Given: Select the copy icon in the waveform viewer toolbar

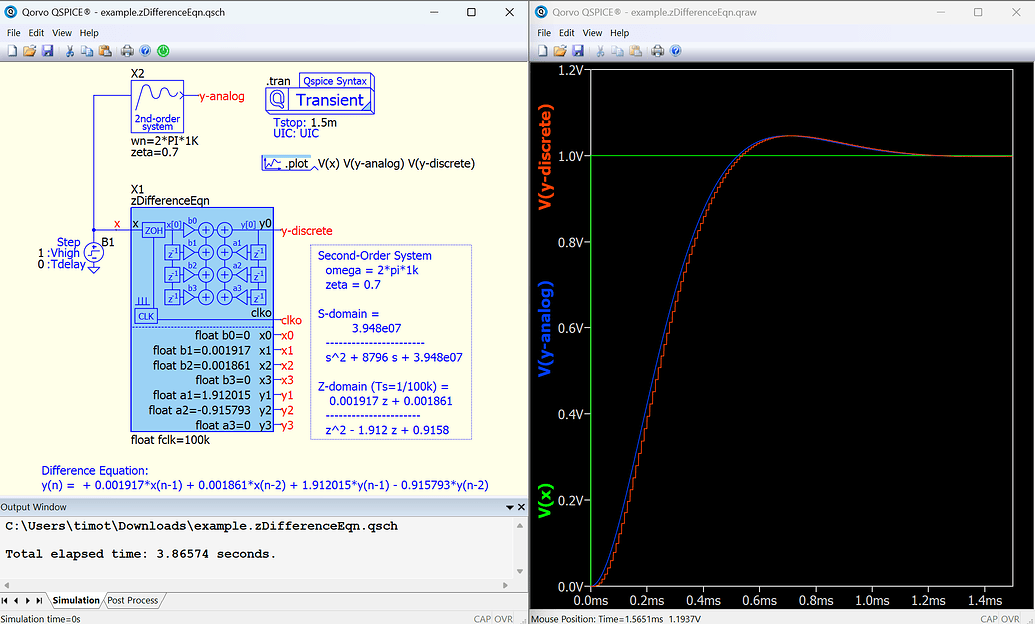Looking at the screenshot, I should (x=617, y=50).
